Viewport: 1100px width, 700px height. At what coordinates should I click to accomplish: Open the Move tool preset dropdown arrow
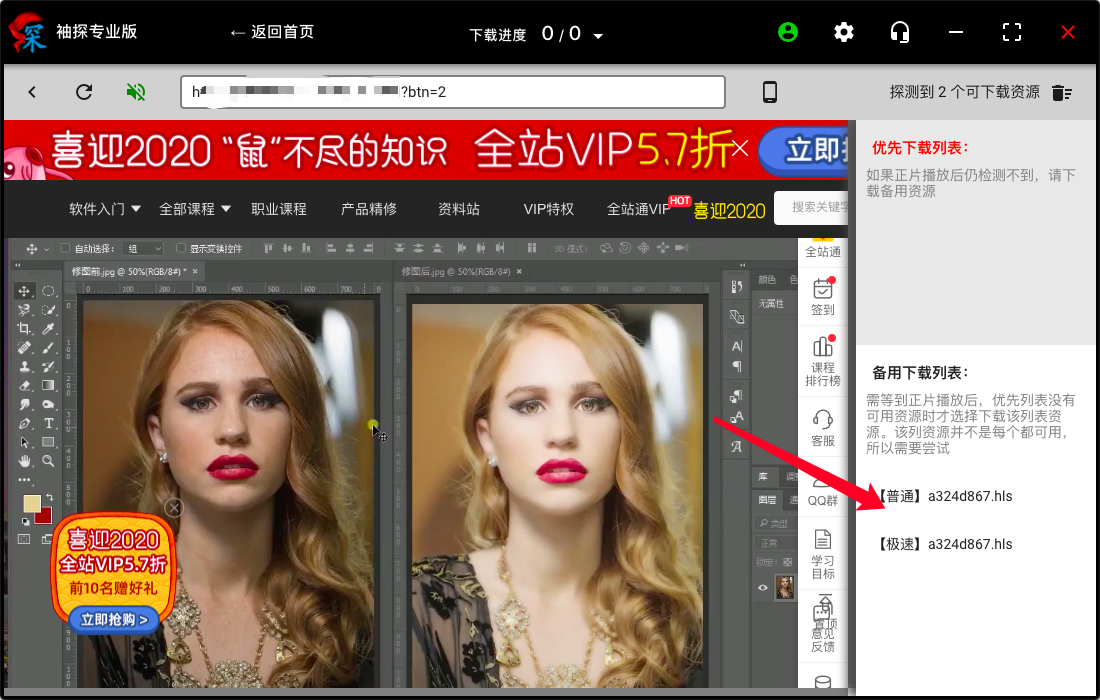pos(46,249)
